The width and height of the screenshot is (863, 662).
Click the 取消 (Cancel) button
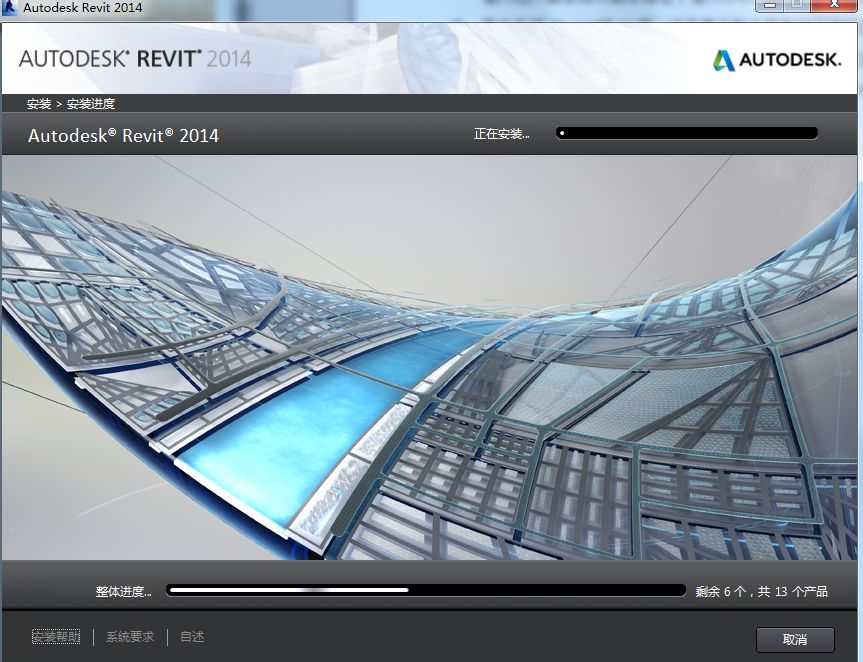[x=795, y=639]
